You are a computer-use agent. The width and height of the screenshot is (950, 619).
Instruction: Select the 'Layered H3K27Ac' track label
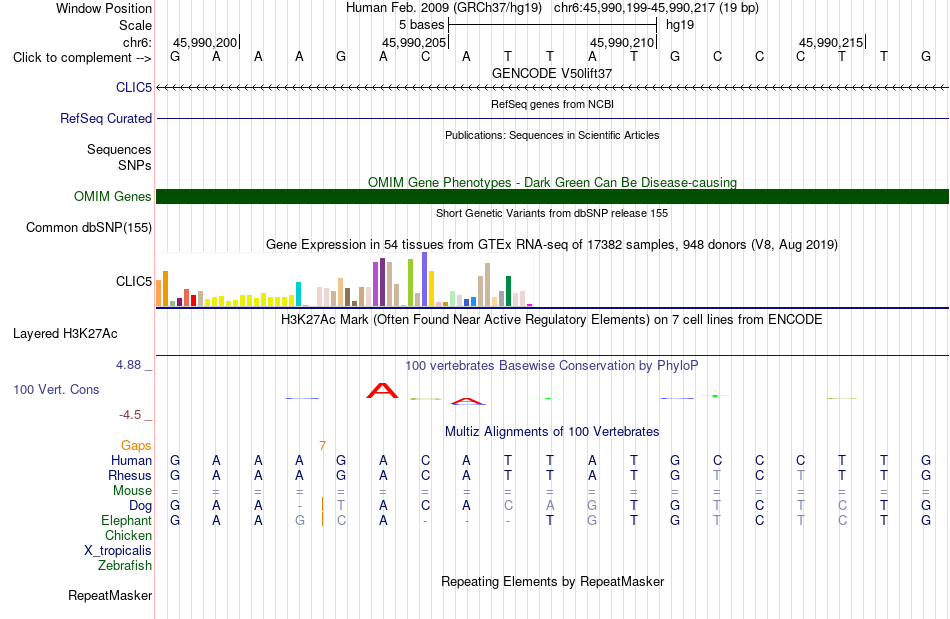(x=65, y=333)
